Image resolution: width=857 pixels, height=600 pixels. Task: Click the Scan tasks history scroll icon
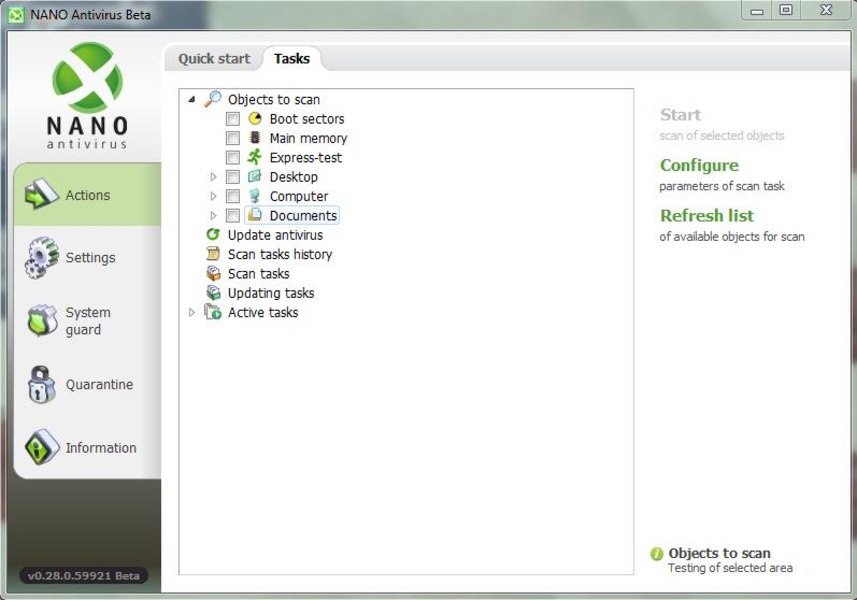[213, 254]
